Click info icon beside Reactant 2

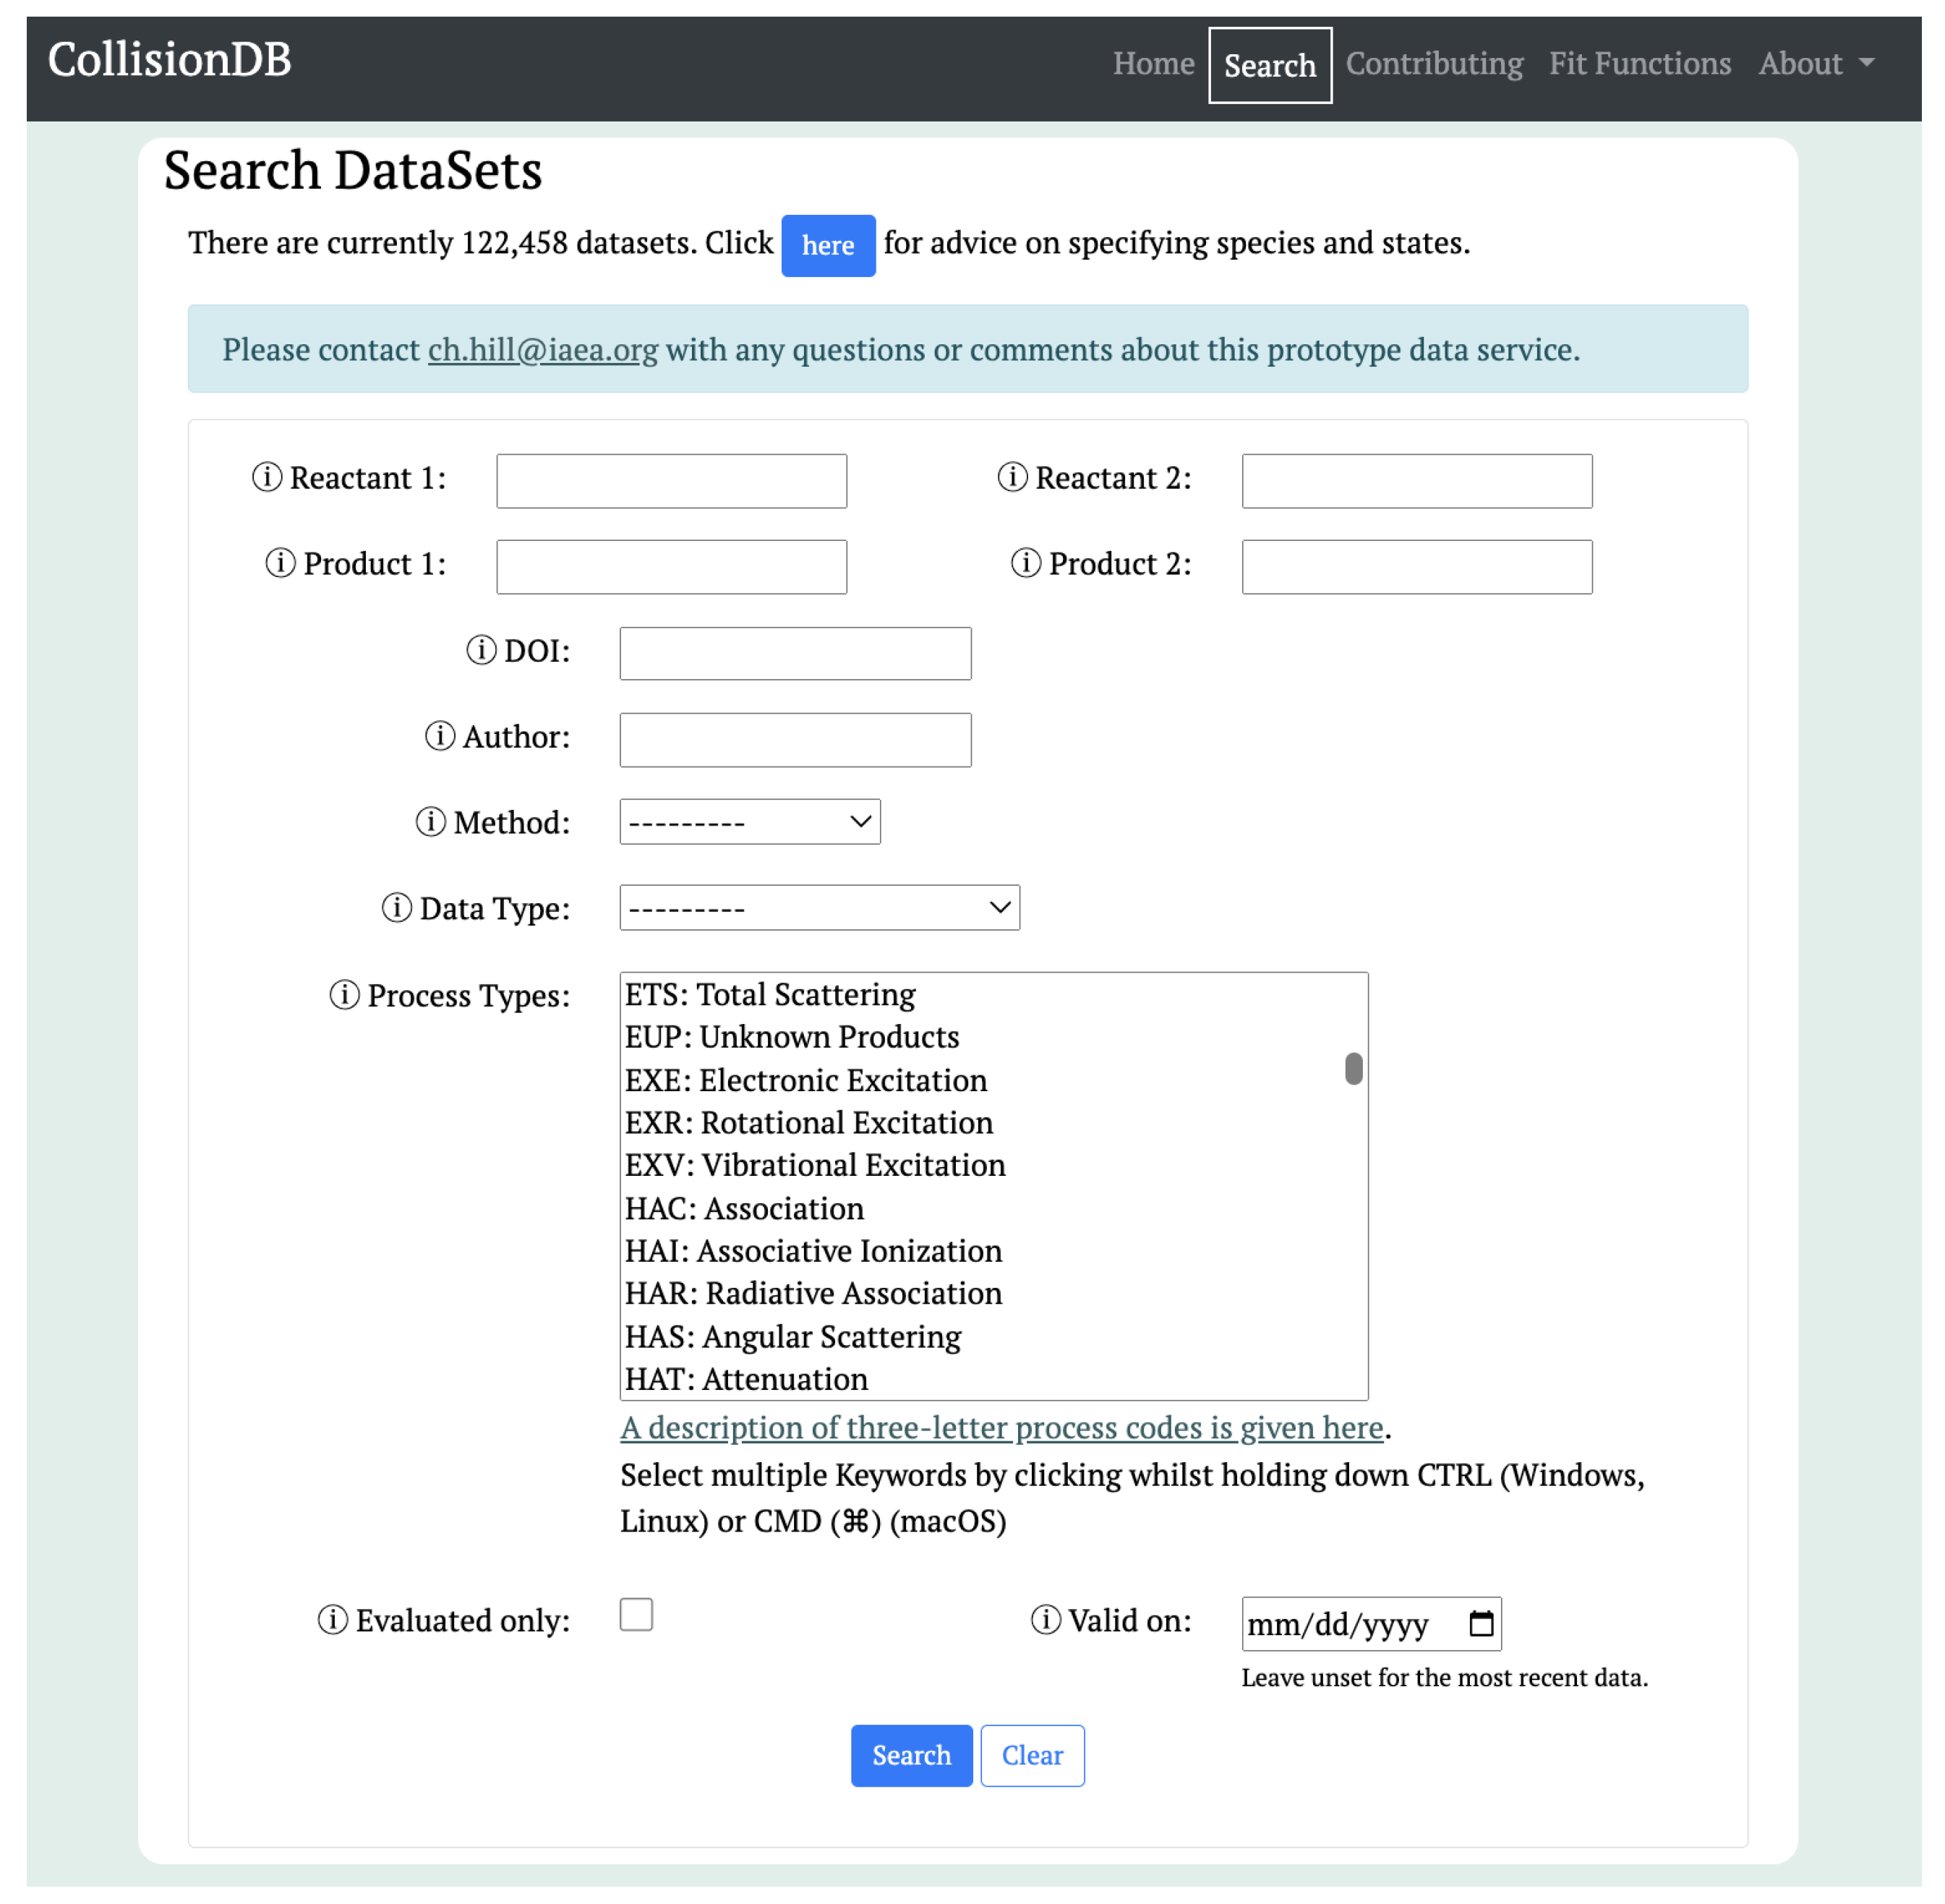point(1013,478)
